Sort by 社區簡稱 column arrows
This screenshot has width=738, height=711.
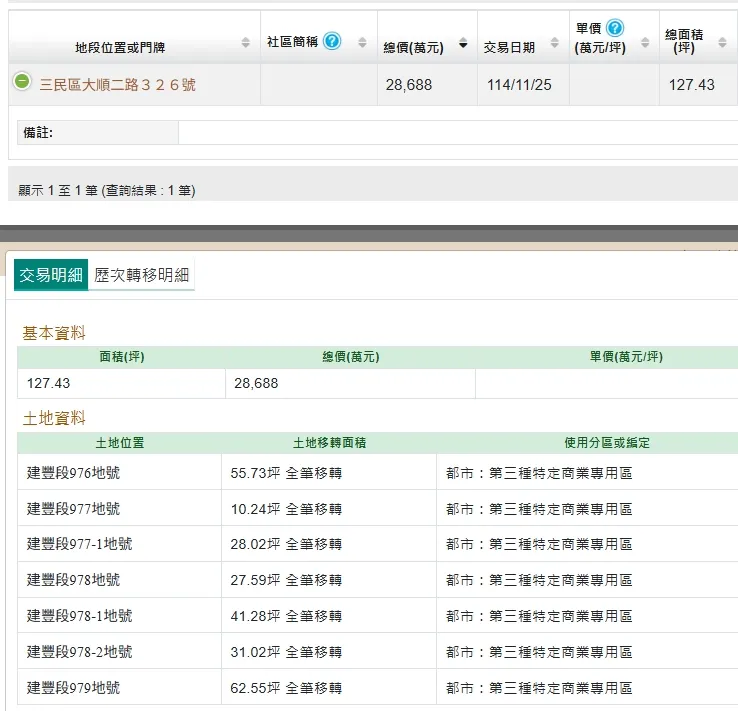pos(362,42)
